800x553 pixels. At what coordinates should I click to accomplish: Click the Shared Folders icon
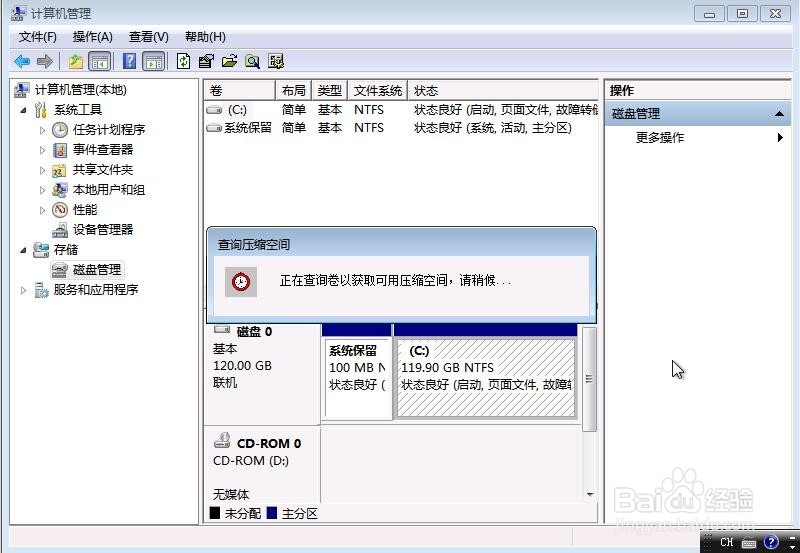[x=59, y=170]
